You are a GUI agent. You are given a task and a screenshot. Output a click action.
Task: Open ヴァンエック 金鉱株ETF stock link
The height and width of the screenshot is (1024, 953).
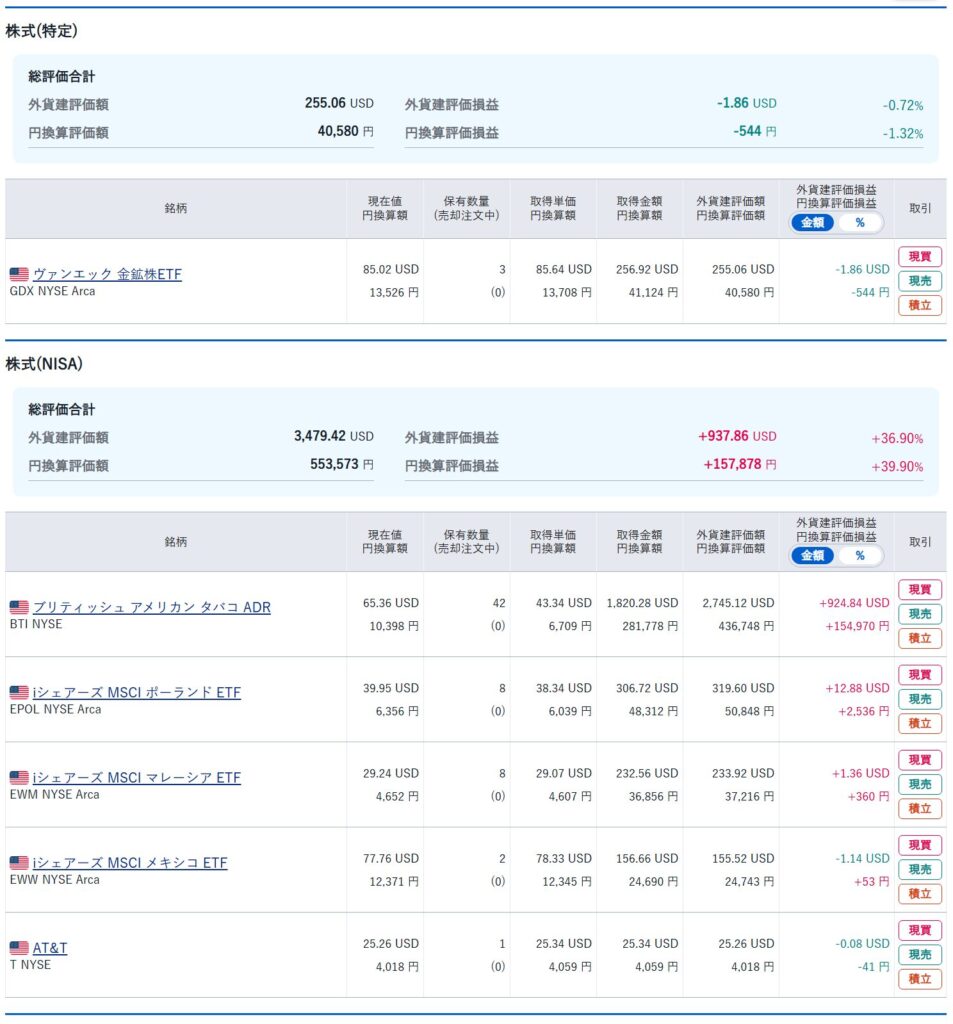coord(107,274)
